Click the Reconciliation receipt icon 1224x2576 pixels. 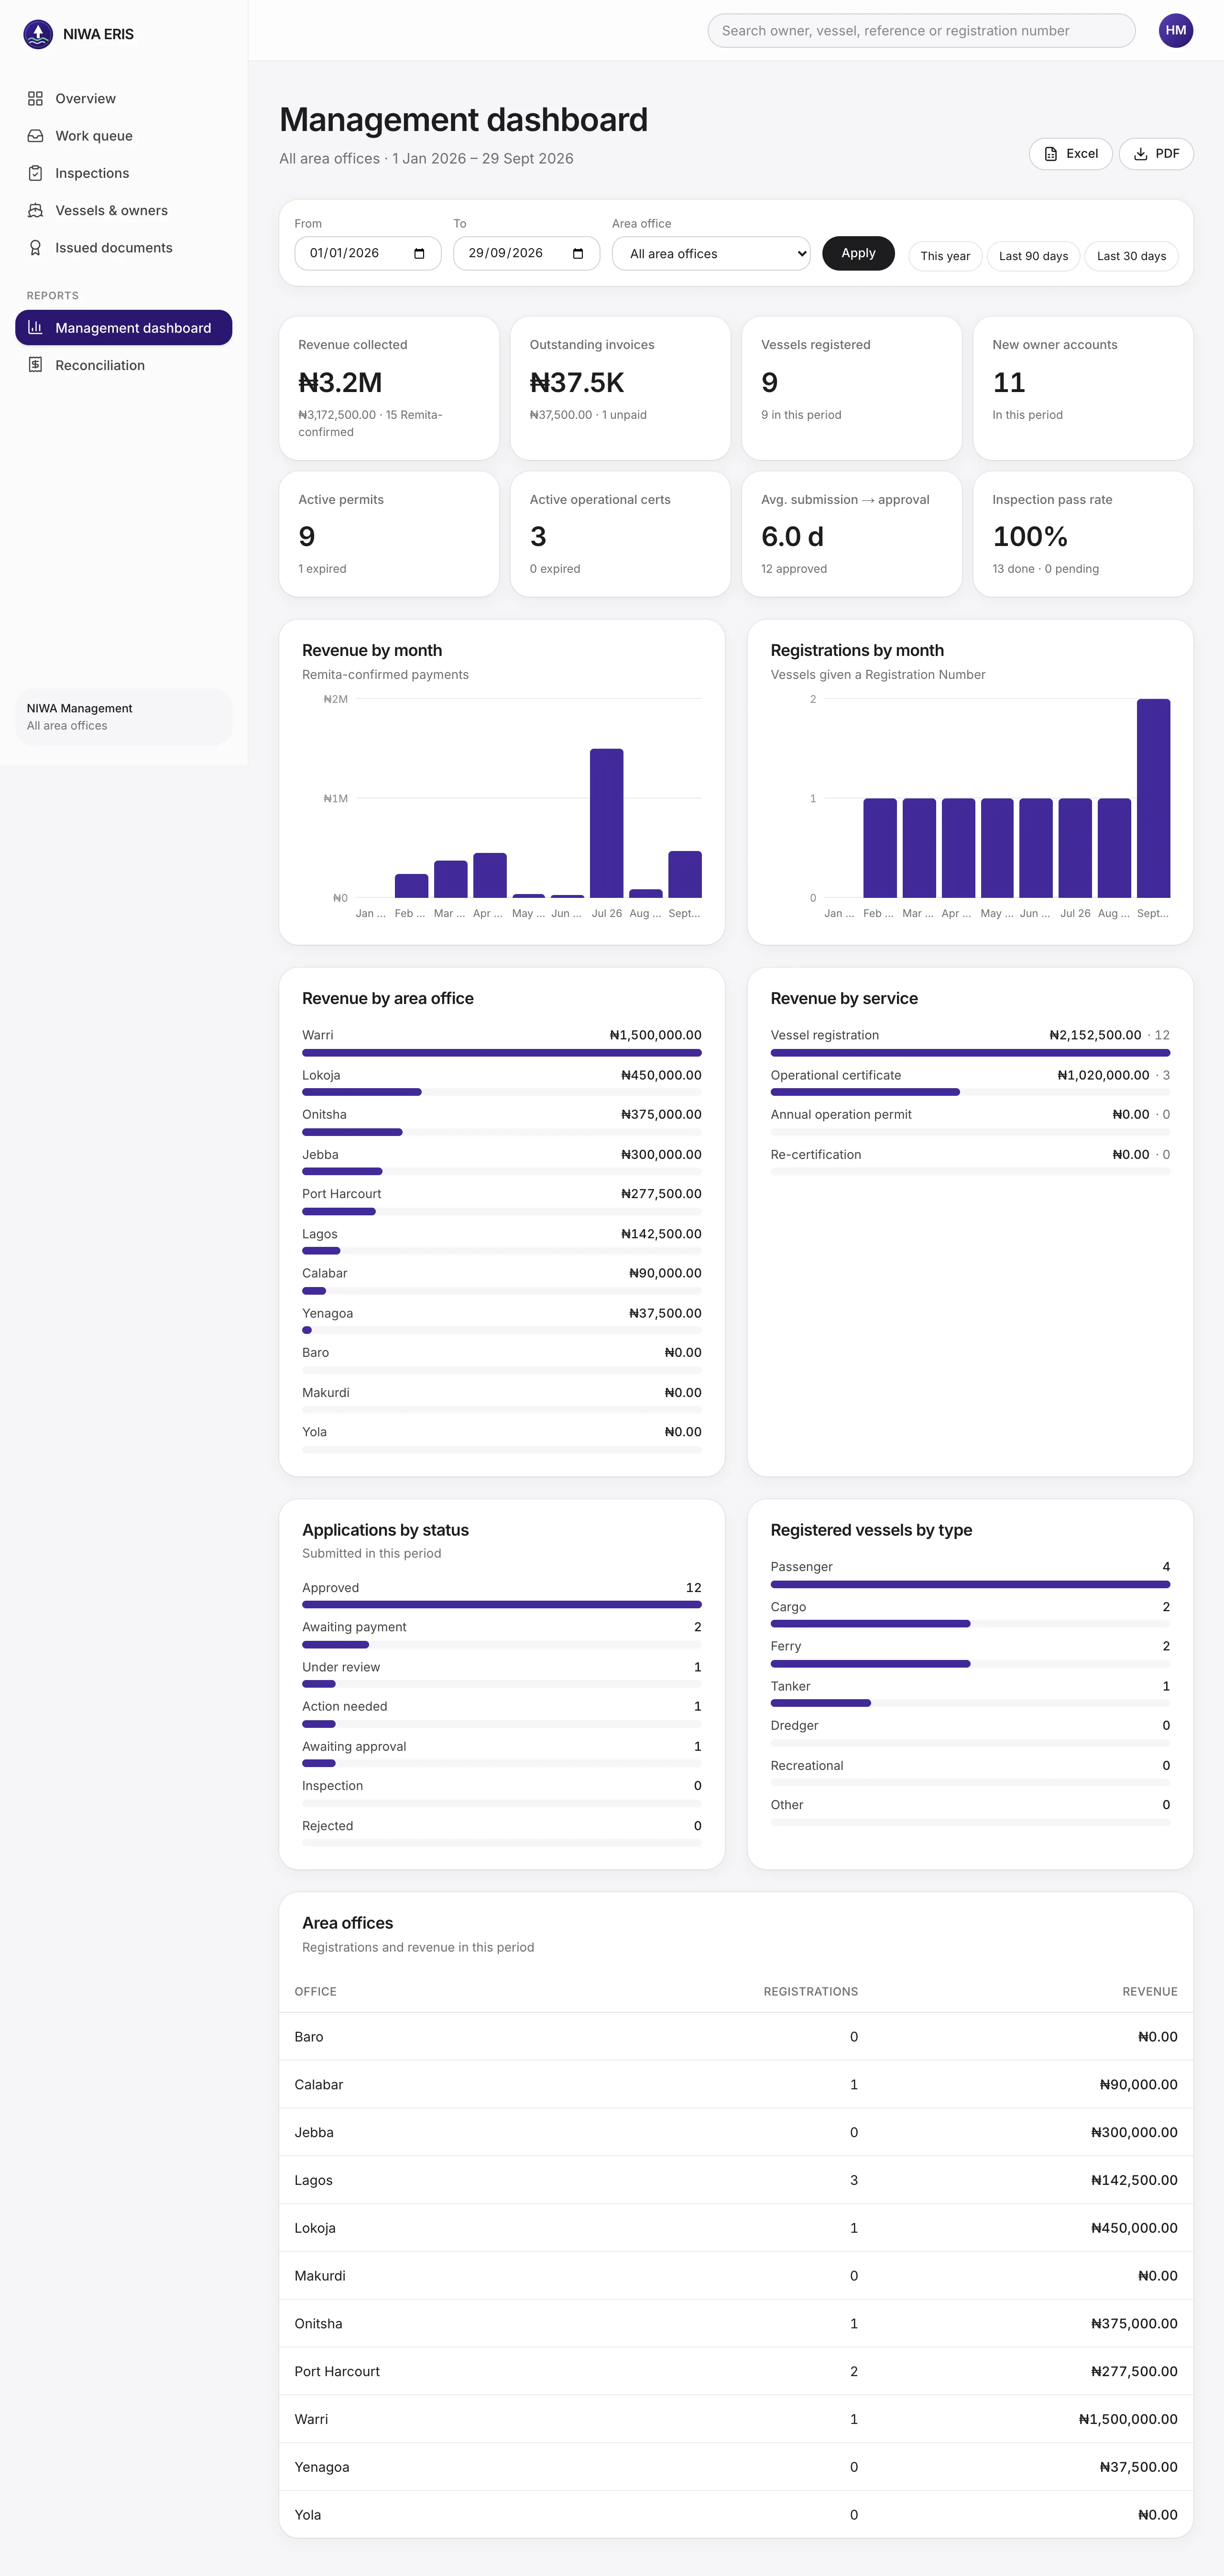coord(36,365)
